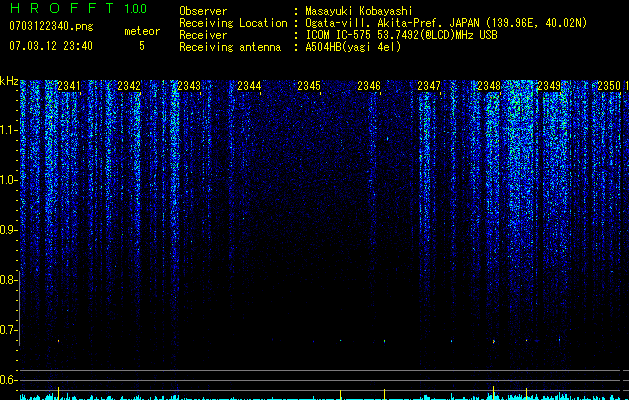Click the Receiving Location label
Image resolution: width=629 pixels, height=400 pixels.
click(x=233, y=23)
